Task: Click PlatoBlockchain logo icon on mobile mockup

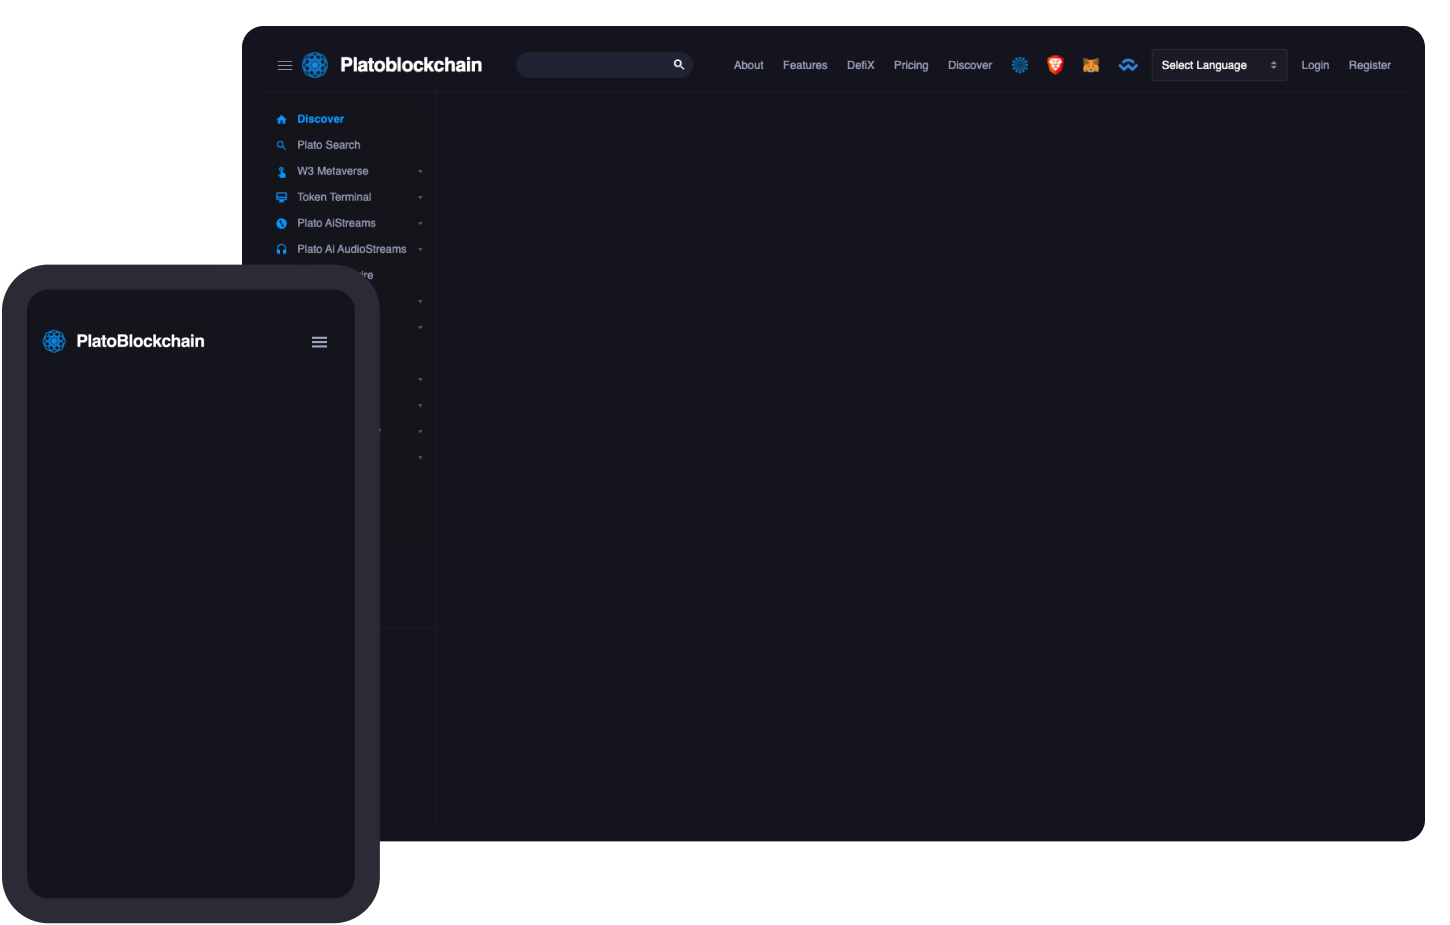Action: [x=54, y=341]
